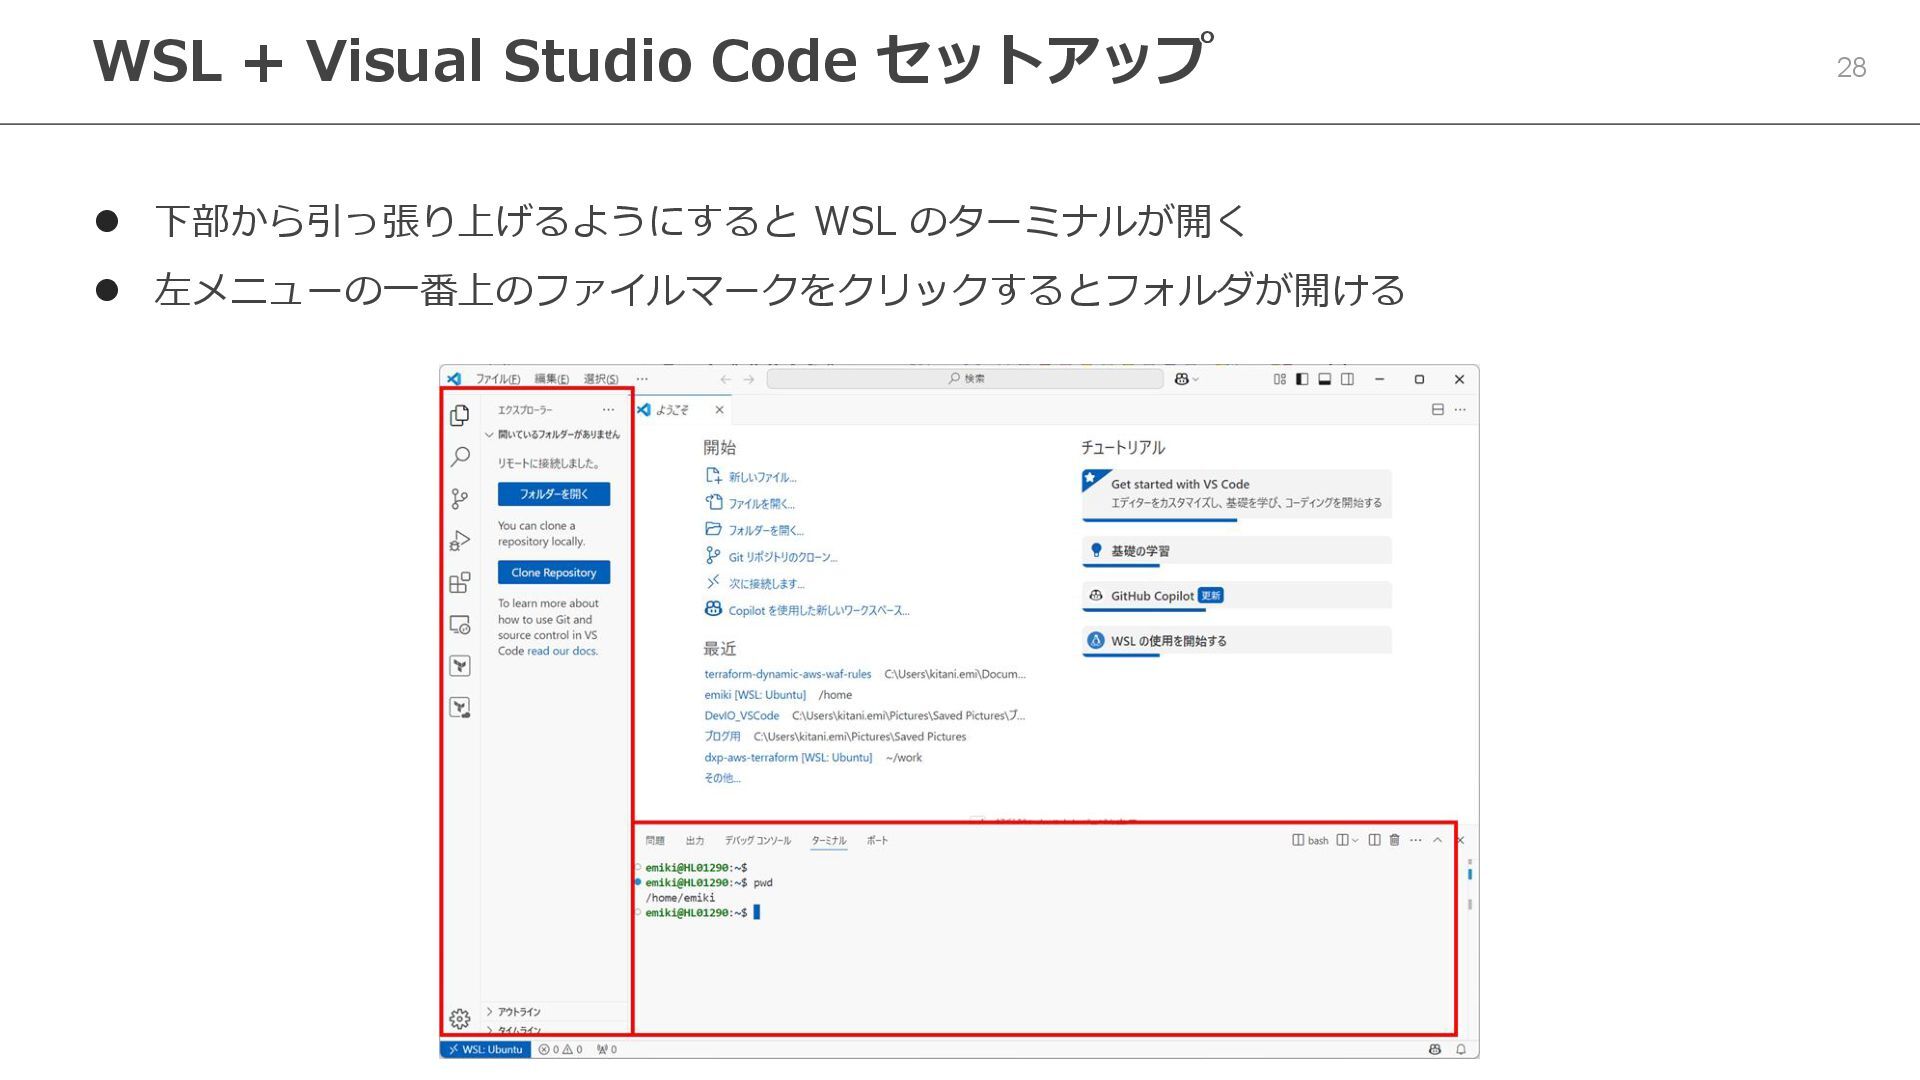Click the Customize Layout icon
This screenshot has height=1080, width=1920.
point(1279,379)
